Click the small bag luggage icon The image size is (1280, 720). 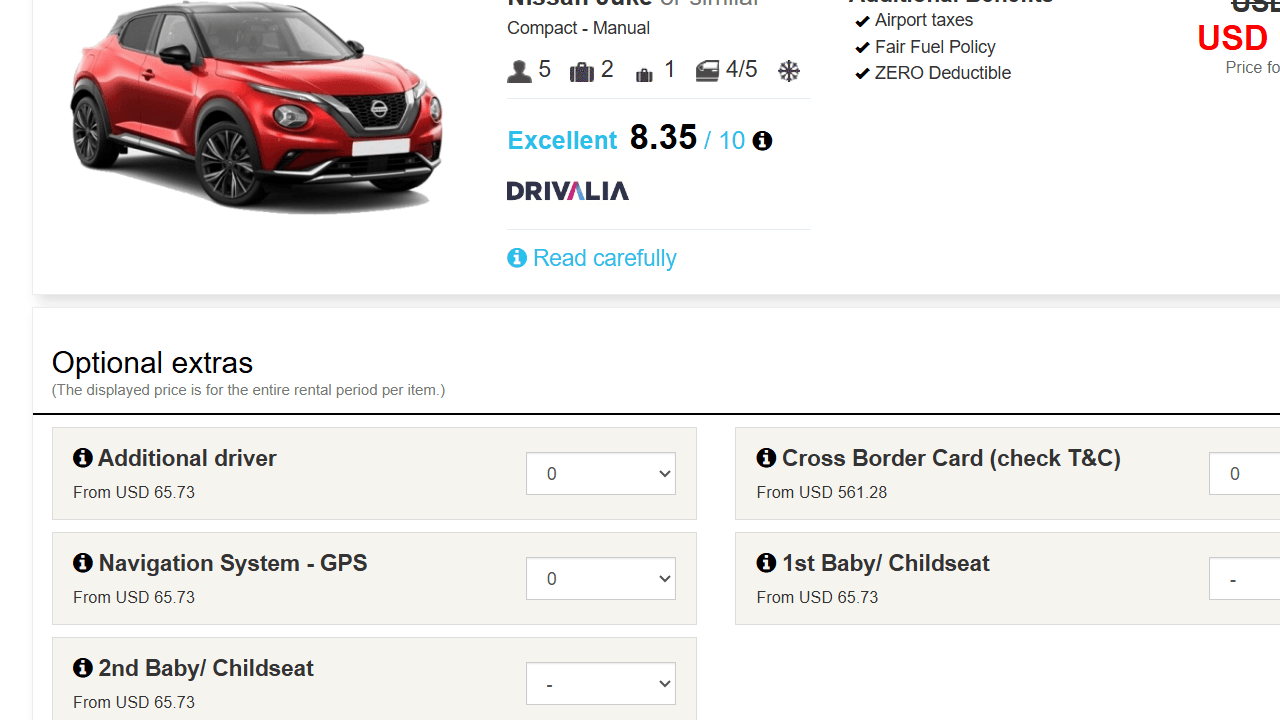pos(644,72)
